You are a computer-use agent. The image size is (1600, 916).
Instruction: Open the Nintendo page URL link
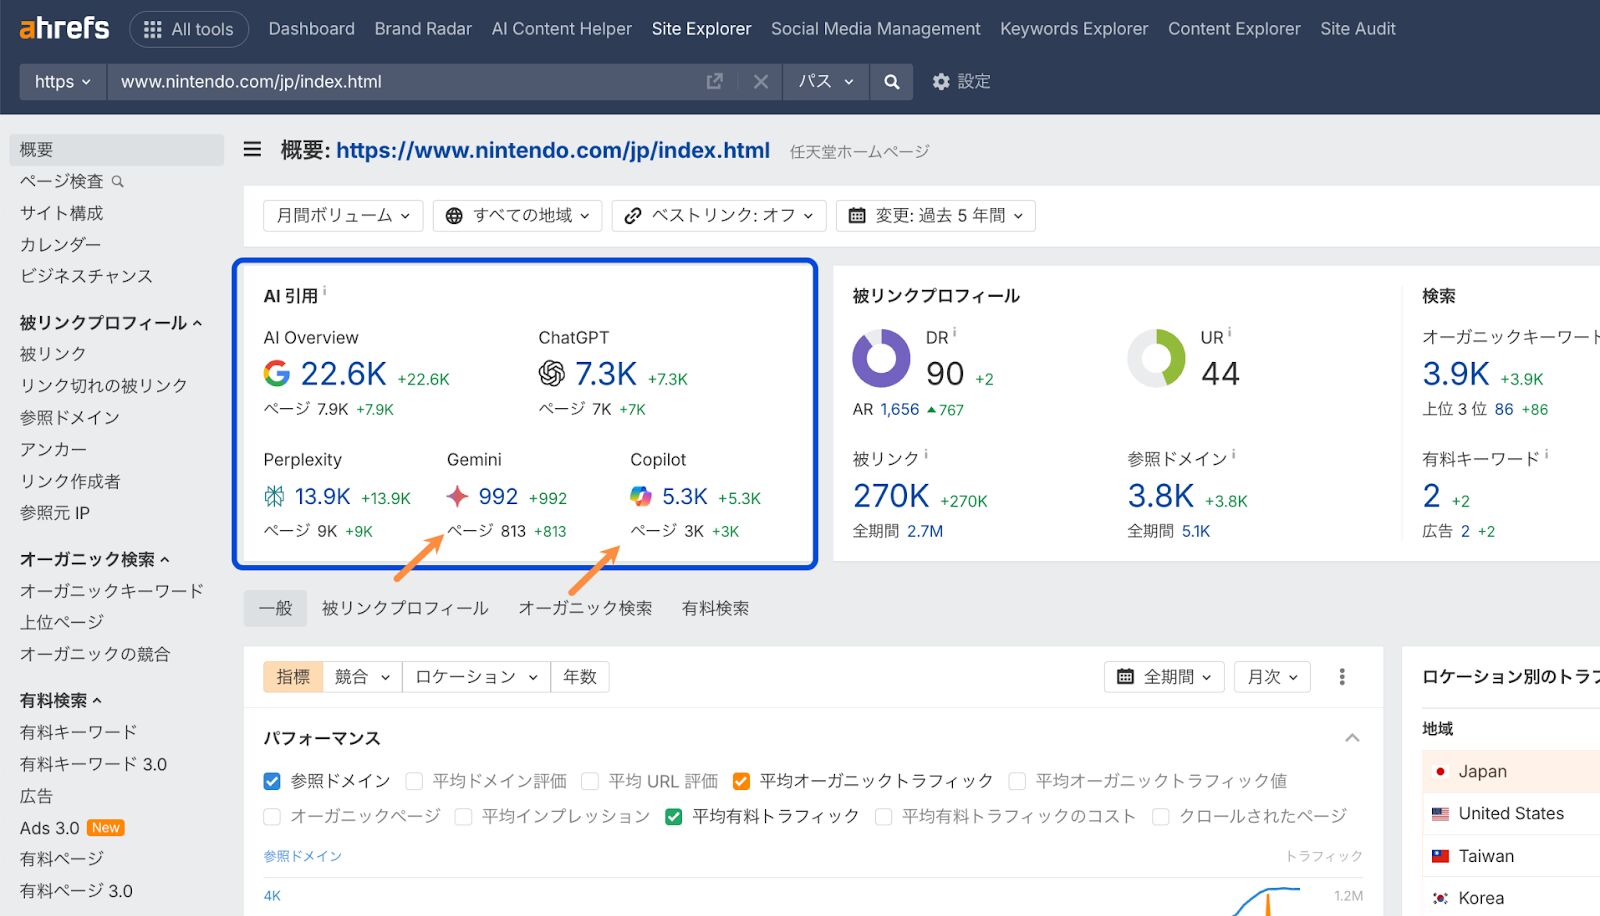pos(552,151)
